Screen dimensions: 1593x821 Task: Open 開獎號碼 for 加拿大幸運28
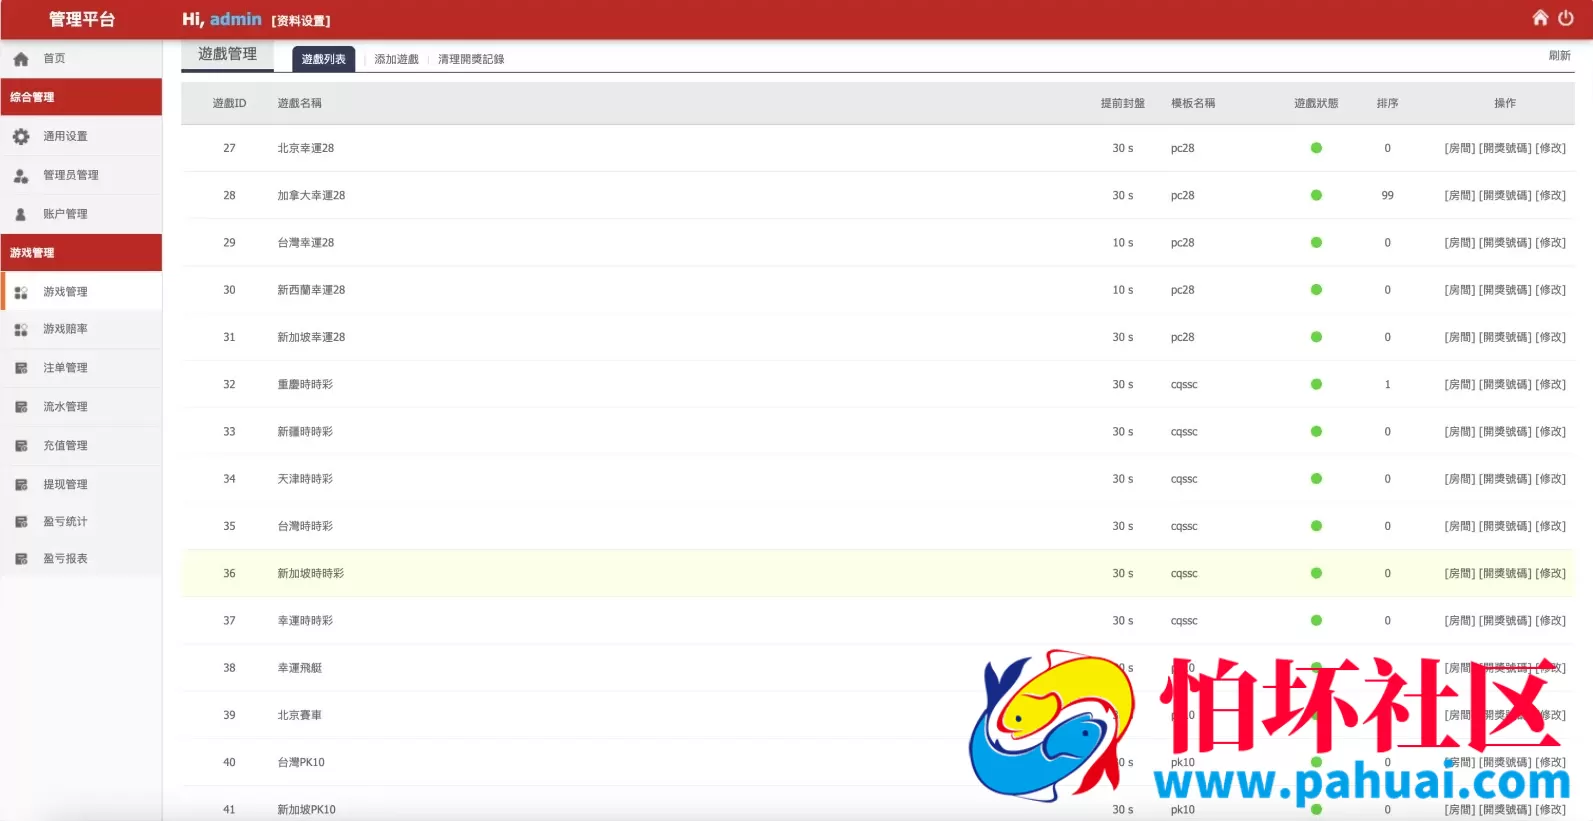point(1505,195)
